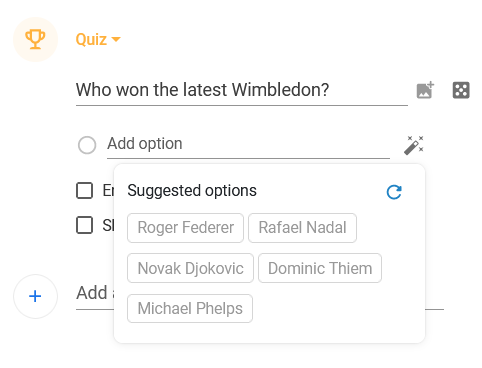Refresh the suggested options list
The image size is (482, 368).
(x=394, y=192)
